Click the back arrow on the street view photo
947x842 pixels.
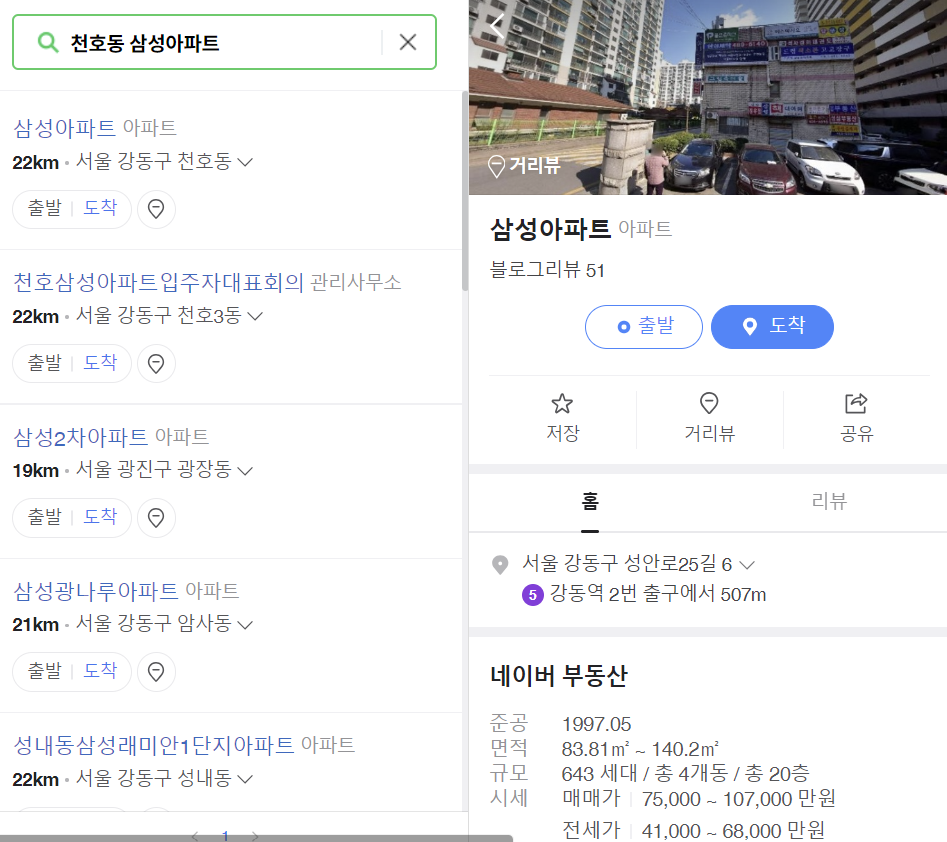496,26
